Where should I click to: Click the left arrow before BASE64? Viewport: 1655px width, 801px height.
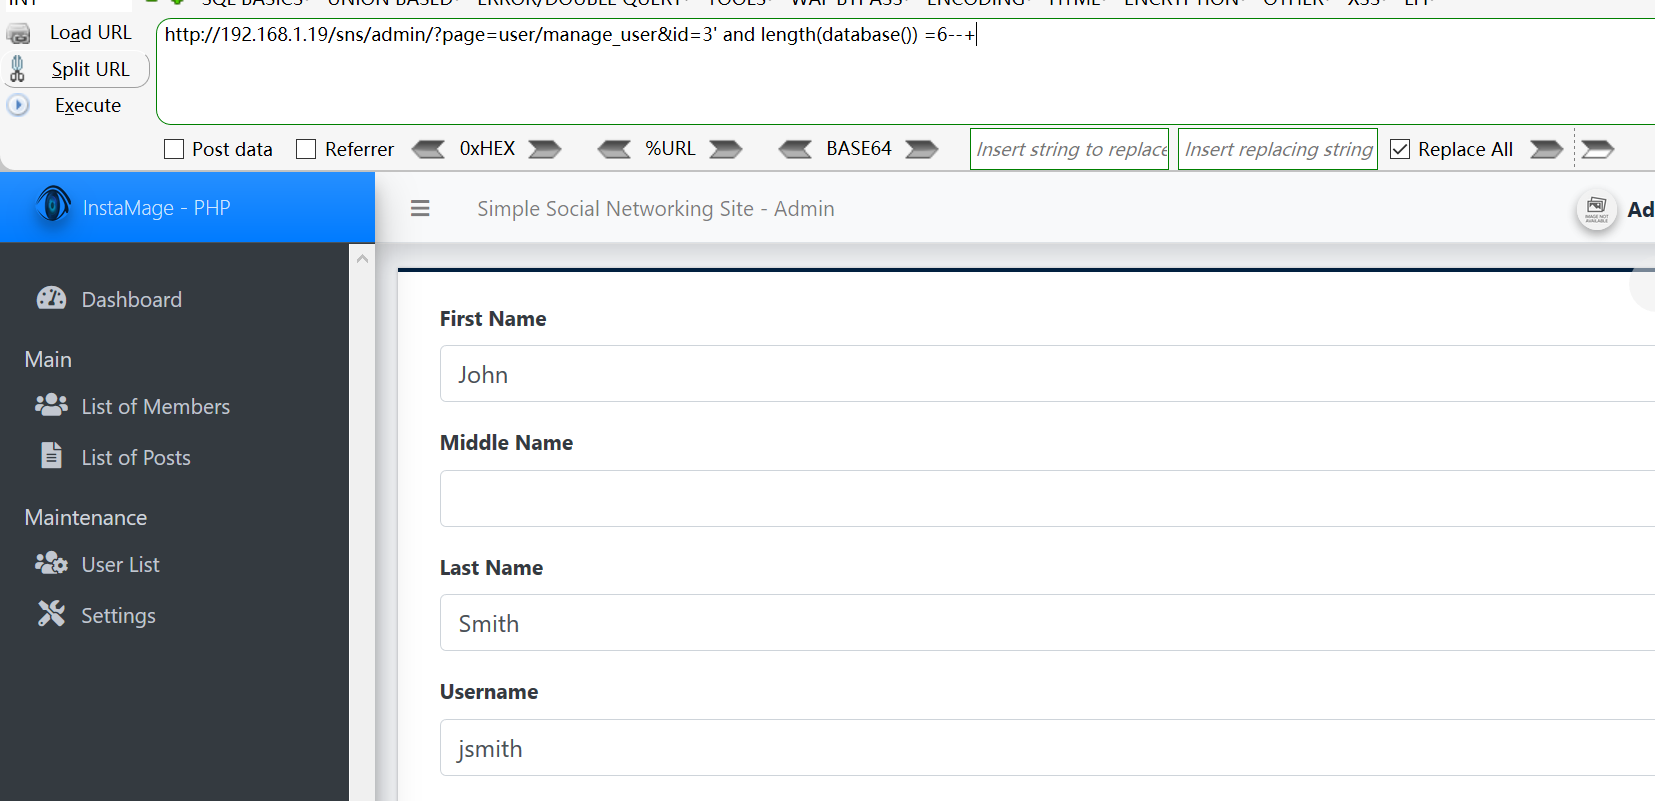(x=795, y=149)
